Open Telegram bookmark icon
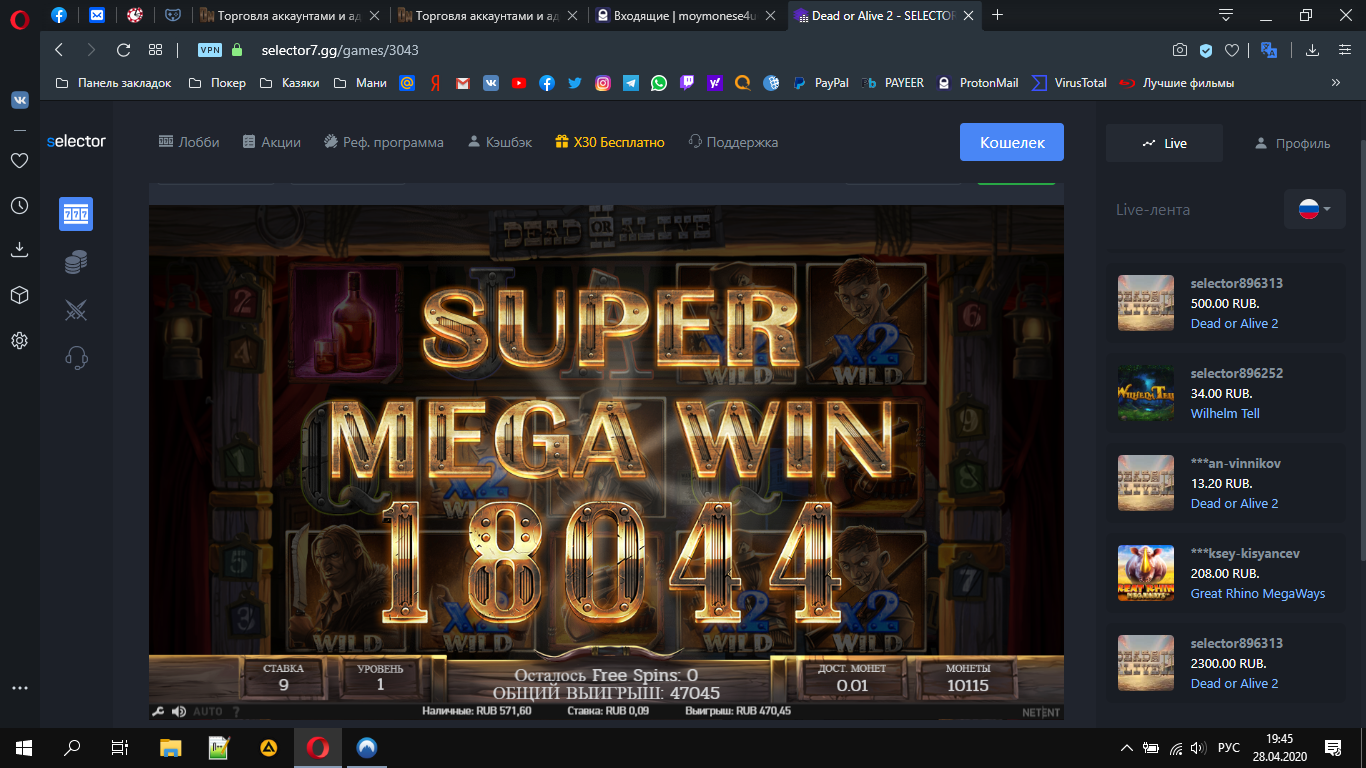The width and height of the screenshot is (1366, 768). click(x=630, y=83)
